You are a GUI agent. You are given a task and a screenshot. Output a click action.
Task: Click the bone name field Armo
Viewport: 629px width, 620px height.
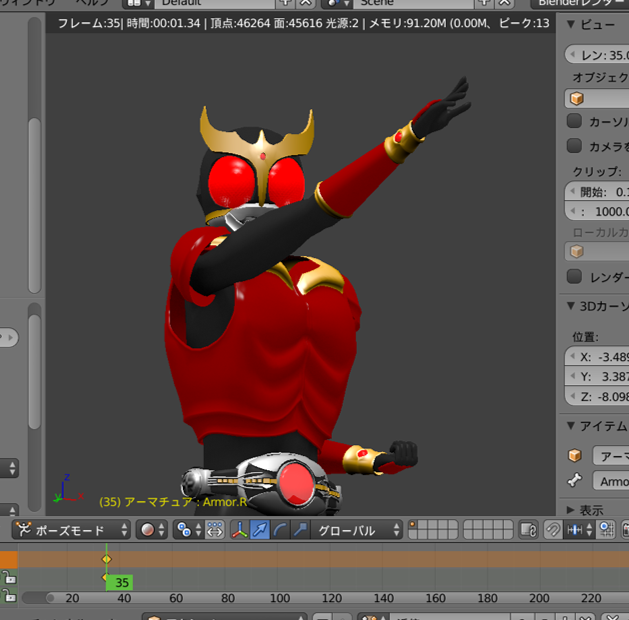click(x=611, y=481)
